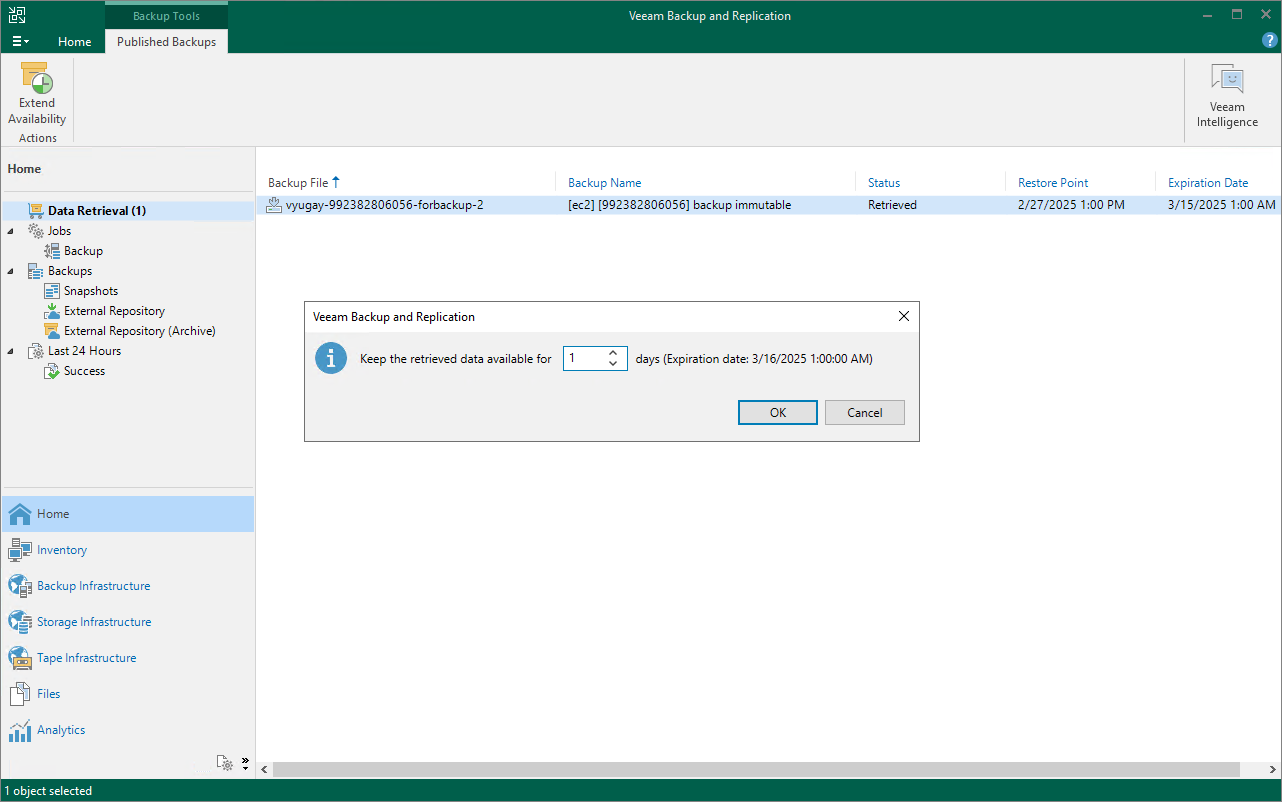1282x802 pixels.
Task: Switch to the Home ribbon tab
Action: [x=74, y=42]
